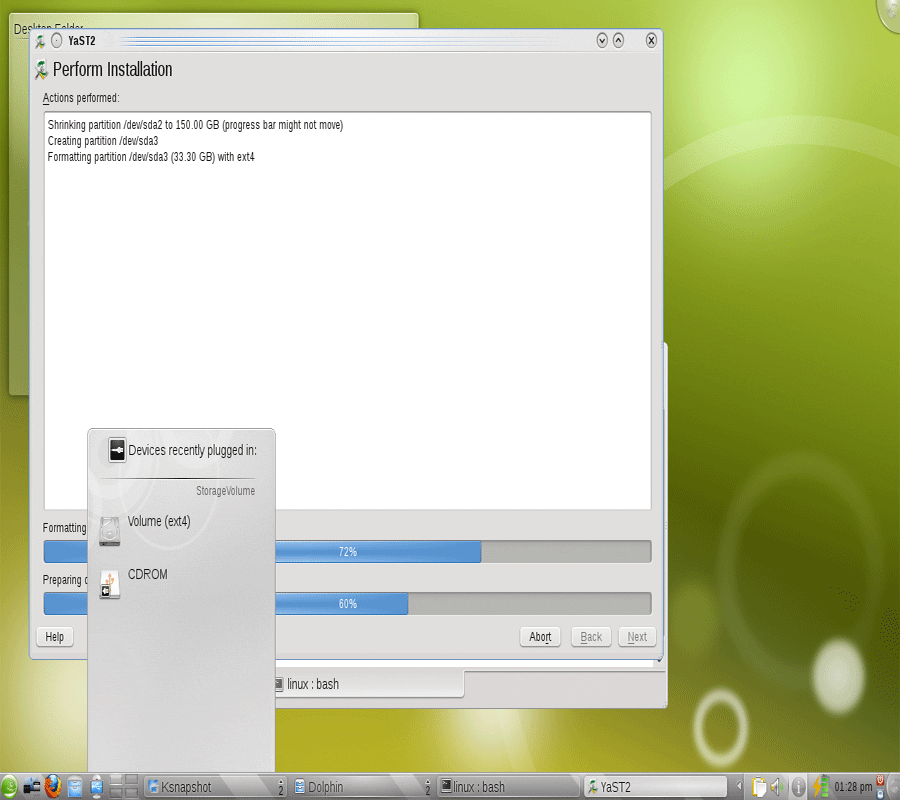Viewport: 900px width, 800px height.
Task: Click the device notifier plug icon
Action: tap(117, 450)
